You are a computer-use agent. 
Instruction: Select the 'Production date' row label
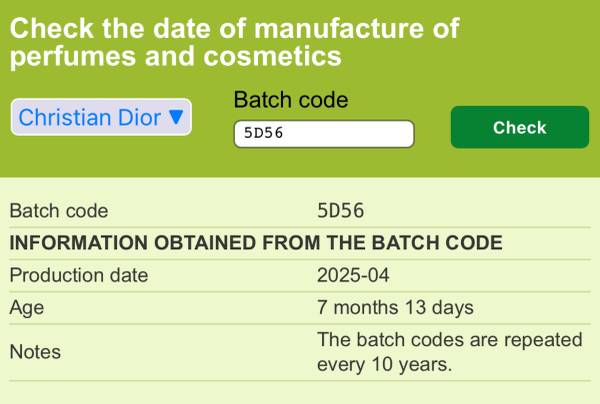78,275
